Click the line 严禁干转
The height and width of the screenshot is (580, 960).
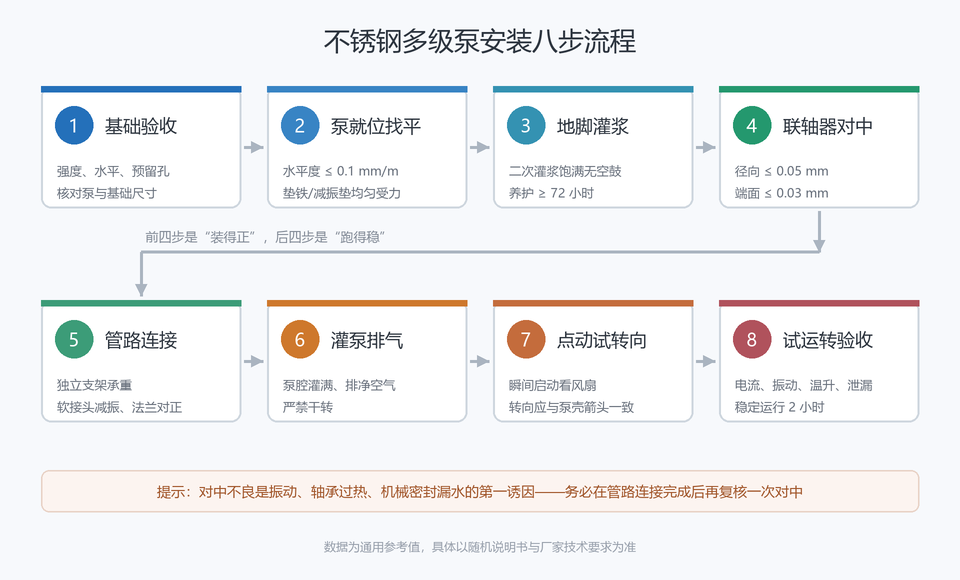tap(307, 407)
